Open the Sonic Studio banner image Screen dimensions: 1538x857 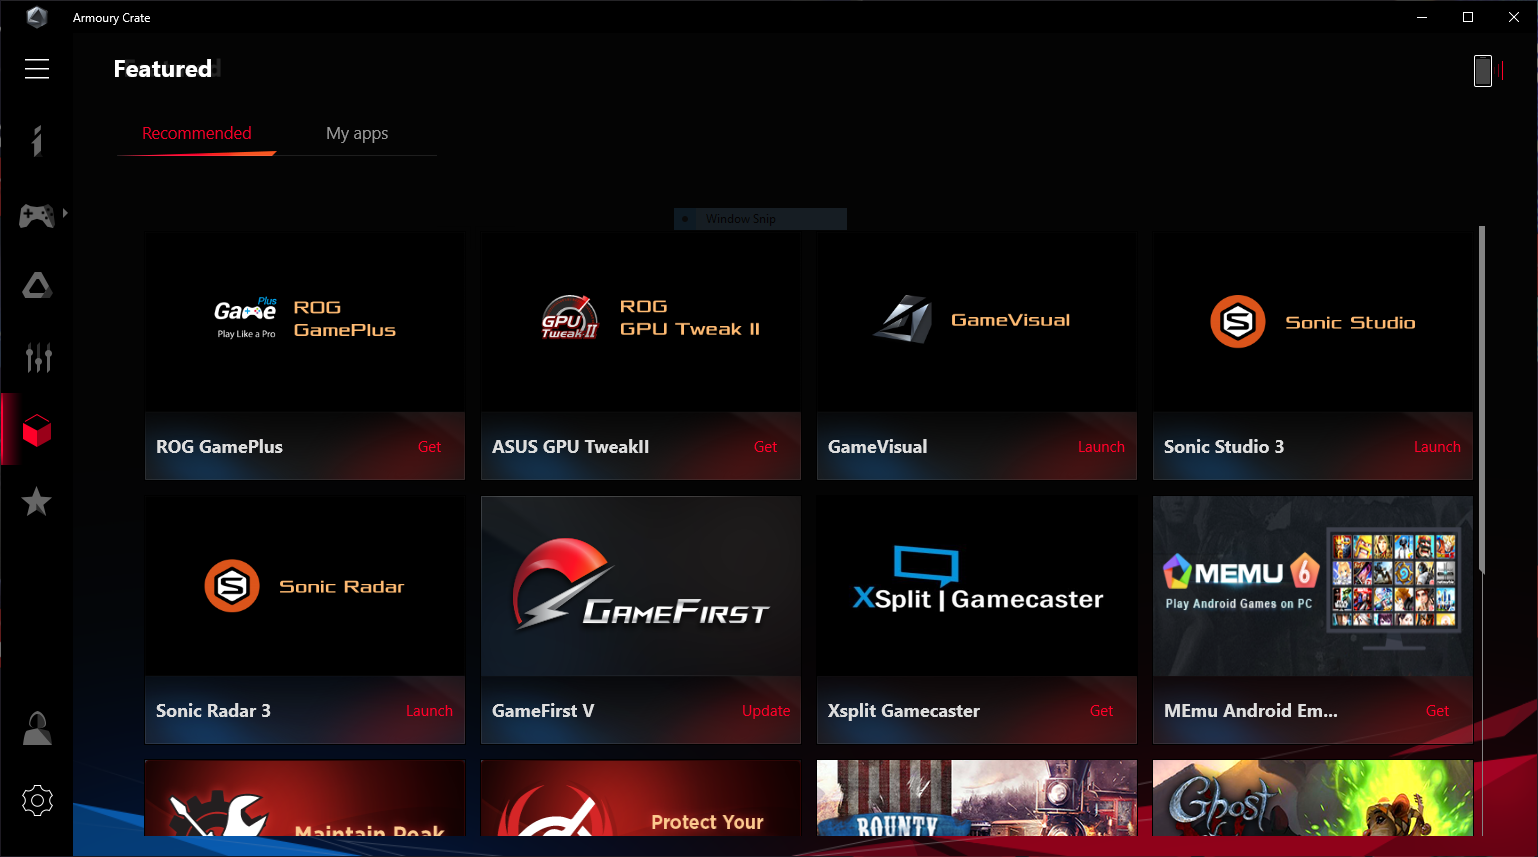[x=1313, y=322]
